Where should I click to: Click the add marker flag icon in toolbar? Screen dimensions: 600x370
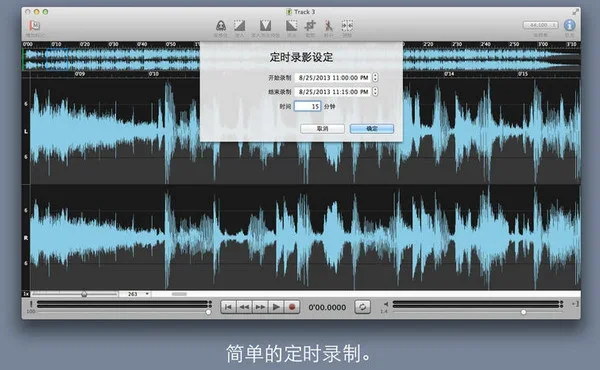(x=34, y=26)
